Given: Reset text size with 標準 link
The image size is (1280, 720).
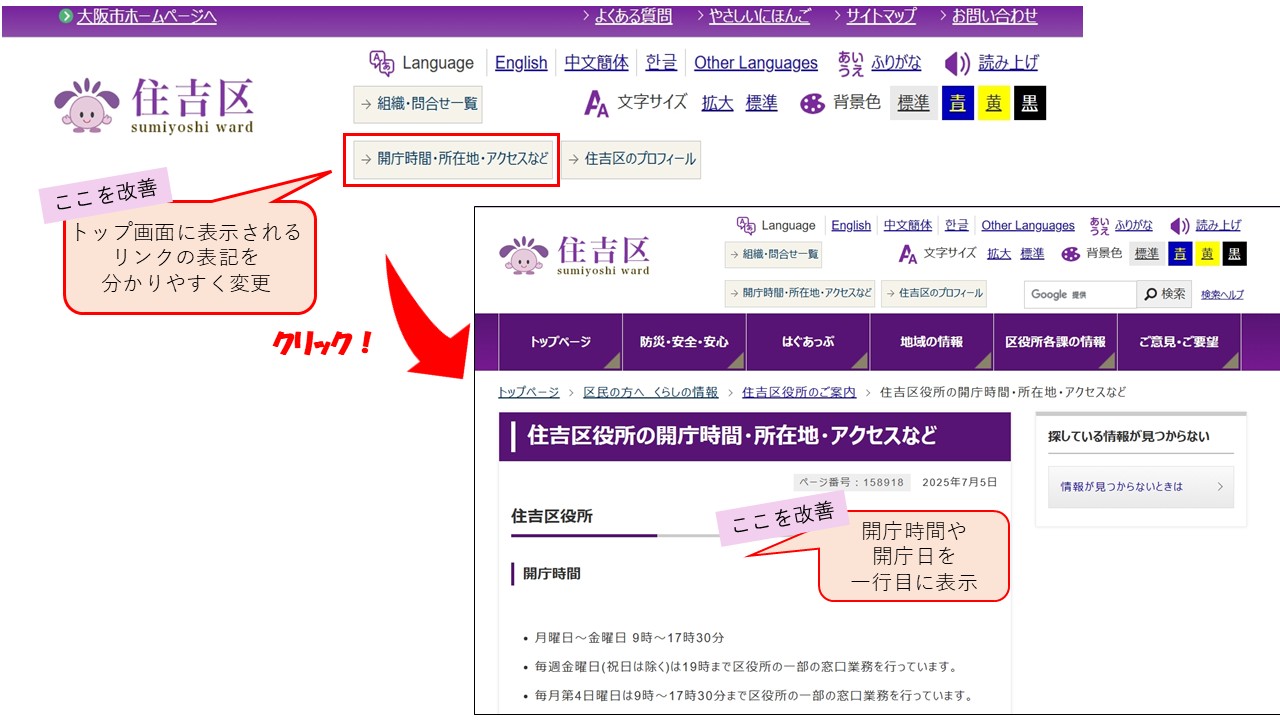Looking at the screenshot, I should point(761,103).
